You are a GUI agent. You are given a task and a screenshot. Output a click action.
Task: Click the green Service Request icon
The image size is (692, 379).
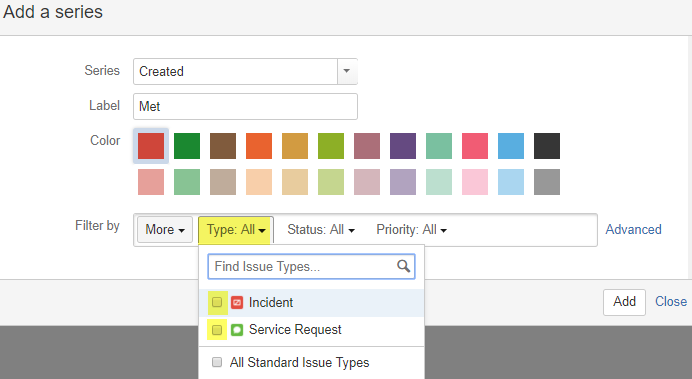pos(237,330)
